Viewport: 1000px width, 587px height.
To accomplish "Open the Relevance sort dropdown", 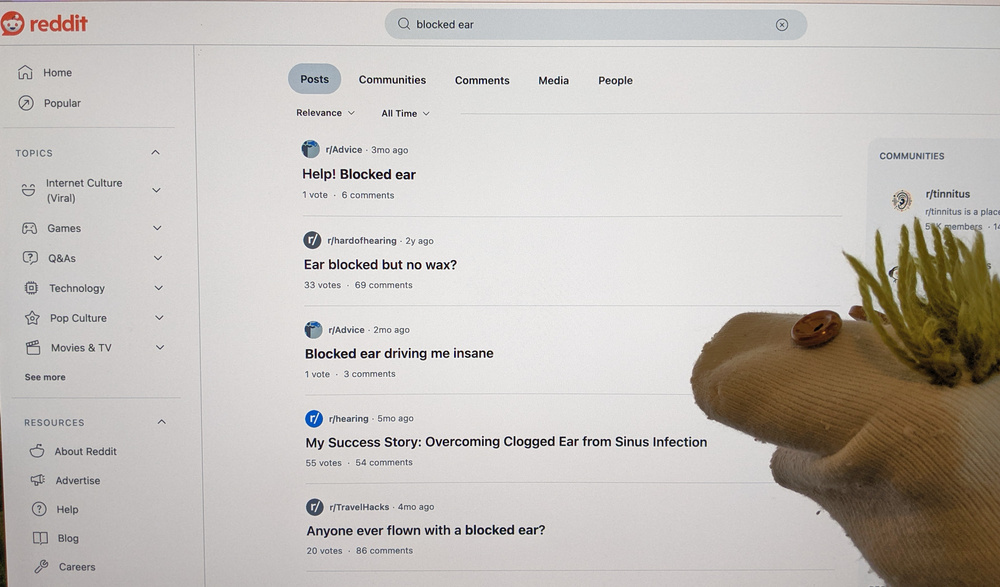I will pyautogui.click(x=325, y=113).
